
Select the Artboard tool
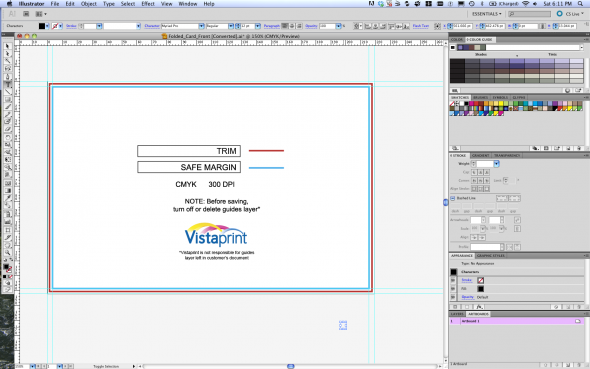tap(8, 229)
